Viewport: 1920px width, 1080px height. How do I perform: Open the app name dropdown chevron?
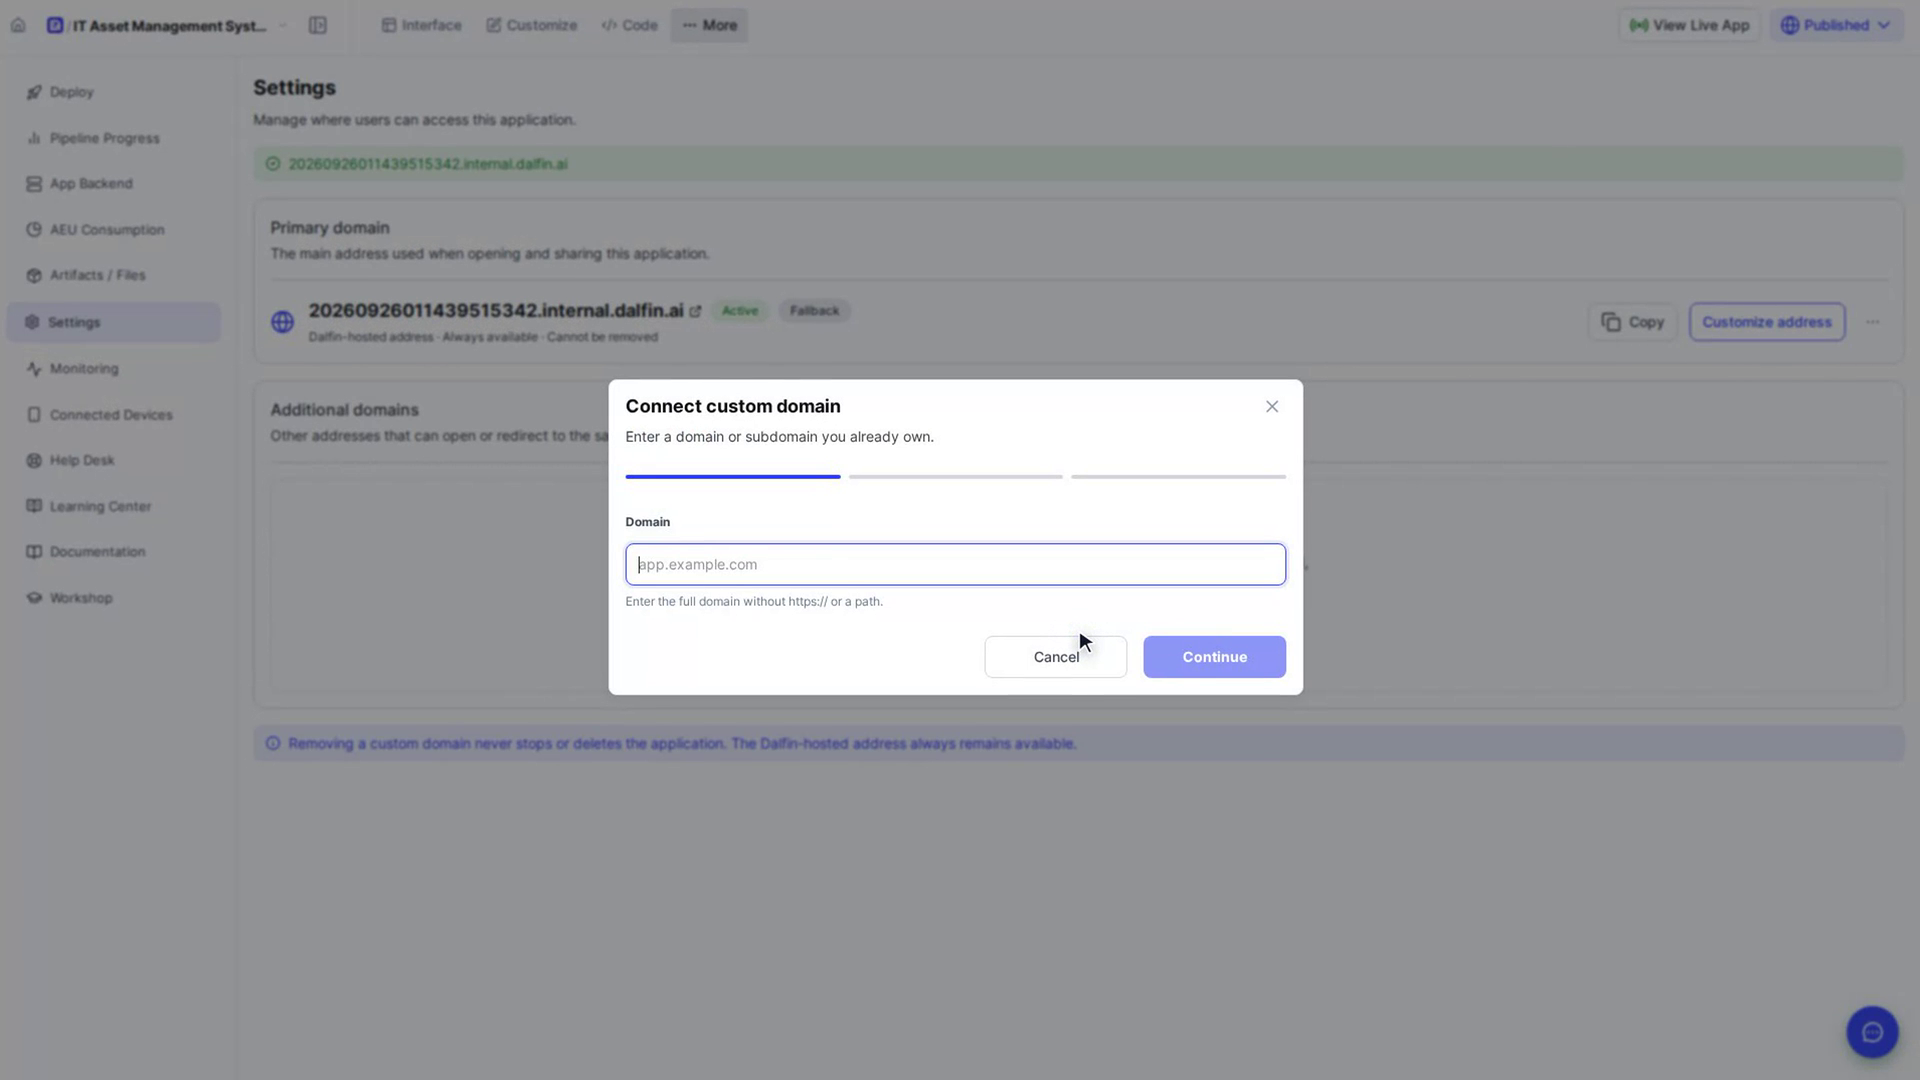[x=283, y=25]
